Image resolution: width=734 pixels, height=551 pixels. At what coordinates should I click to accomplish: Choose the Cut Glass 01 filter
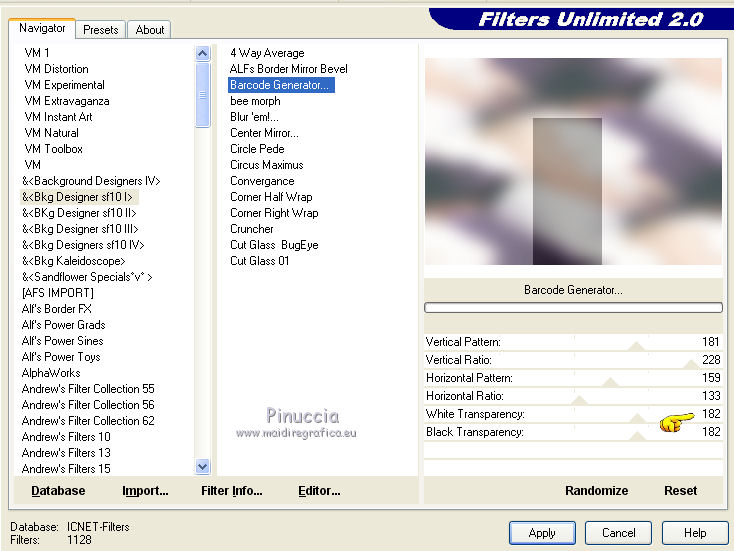click(x=259, y=261)
